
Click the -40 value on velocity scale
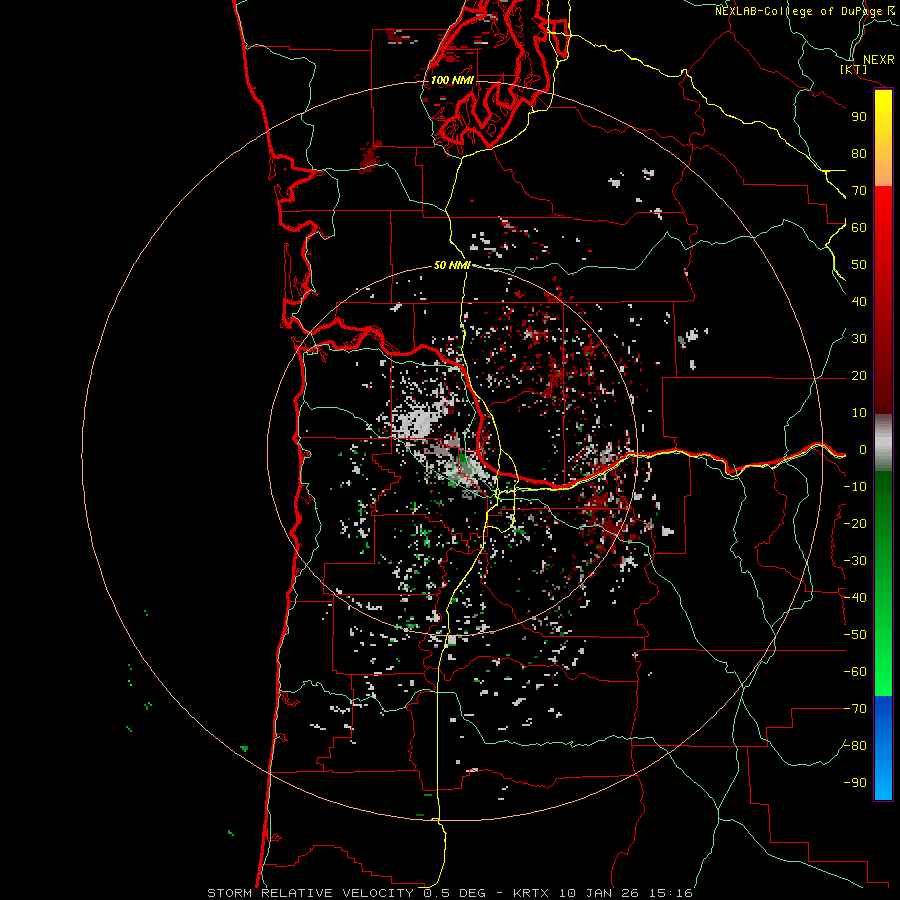pyautogui.click(x=855, y=598)
